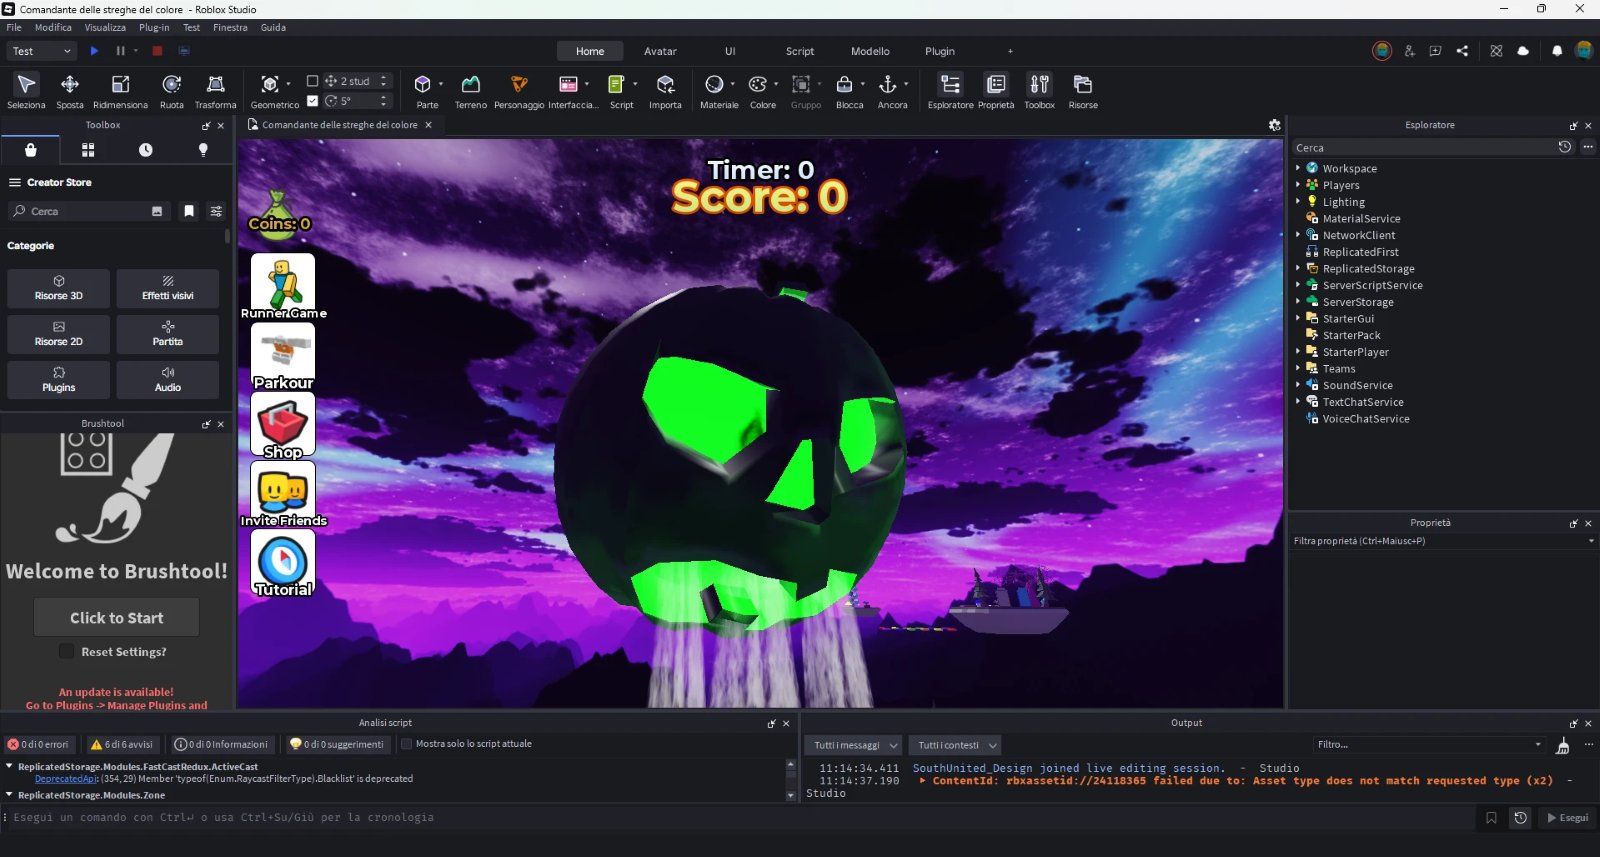
Task: Open the Finestra menu
Action: tap(230, 28)
